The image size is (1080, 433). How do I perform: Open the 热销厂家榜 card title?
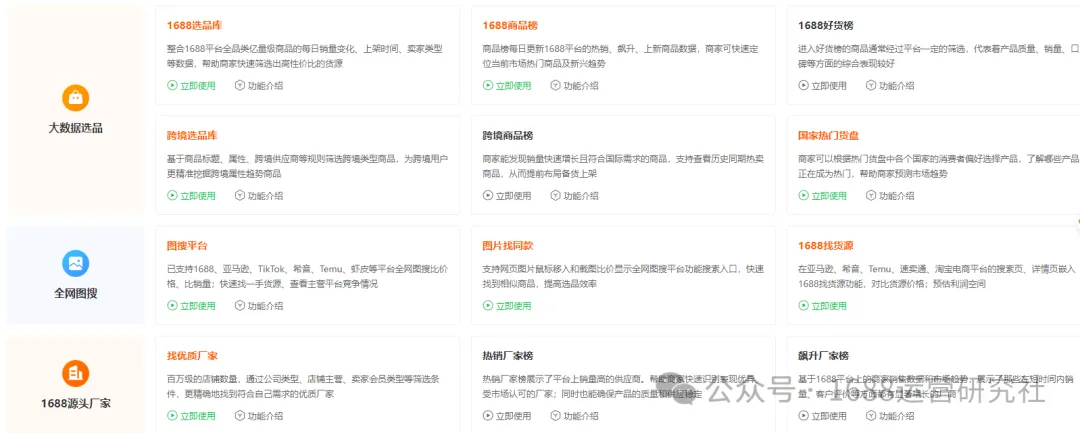pyautogui.click(x=508, y=356)
